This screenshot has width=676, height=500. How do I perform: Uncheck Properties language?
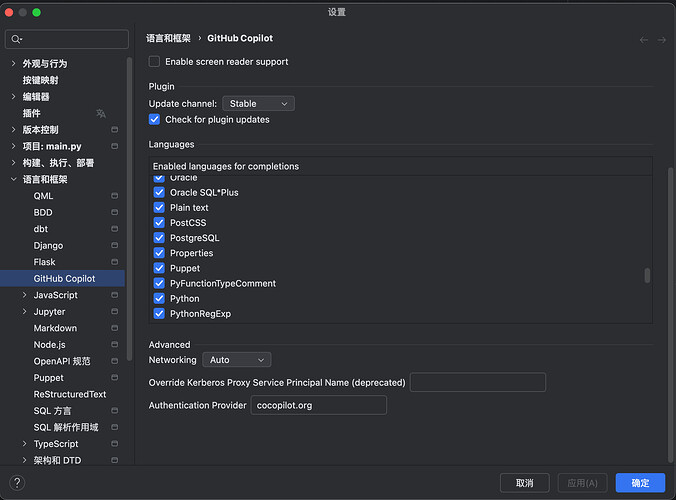click(x=159, y=253)
